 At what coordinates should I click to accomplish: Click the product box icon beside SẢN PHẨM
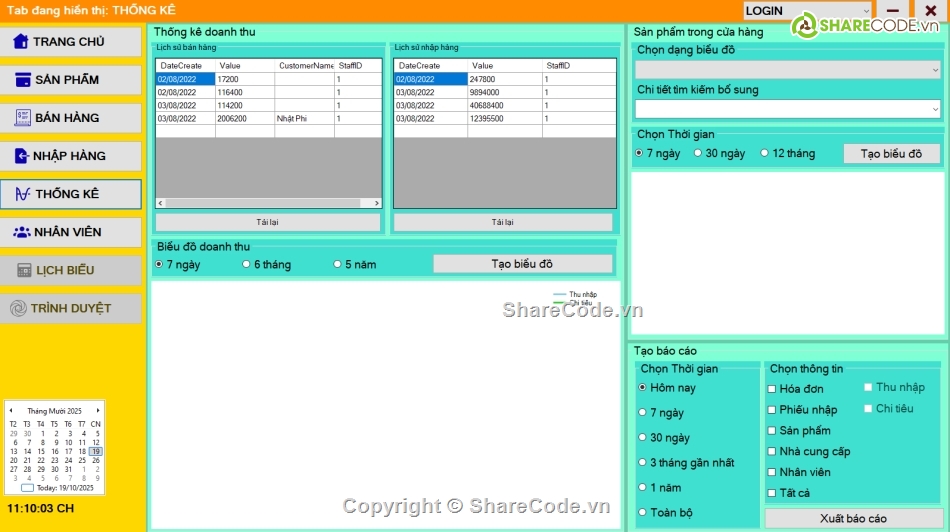pos(22,80)
